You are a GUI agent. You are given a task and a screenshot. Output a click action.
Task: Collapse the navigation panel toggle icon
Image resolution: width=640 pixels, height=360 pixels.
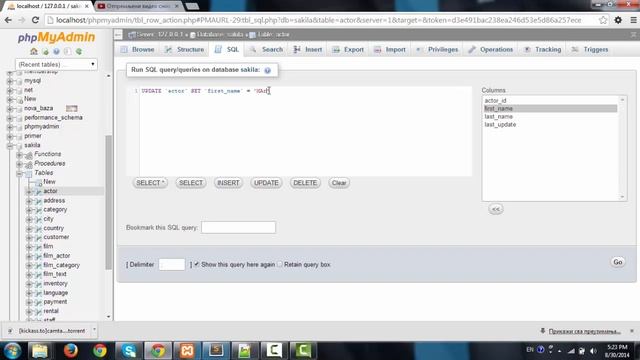point(118,35)
